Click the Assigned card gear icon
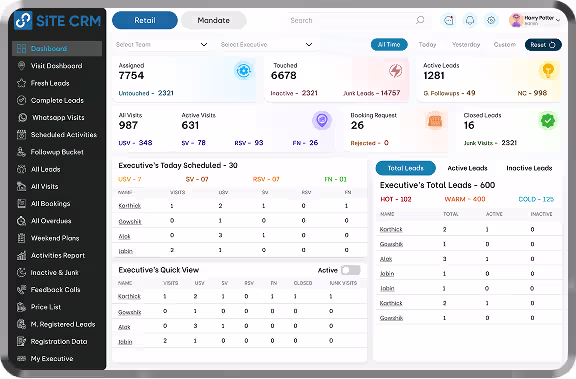 click(243, 71)
